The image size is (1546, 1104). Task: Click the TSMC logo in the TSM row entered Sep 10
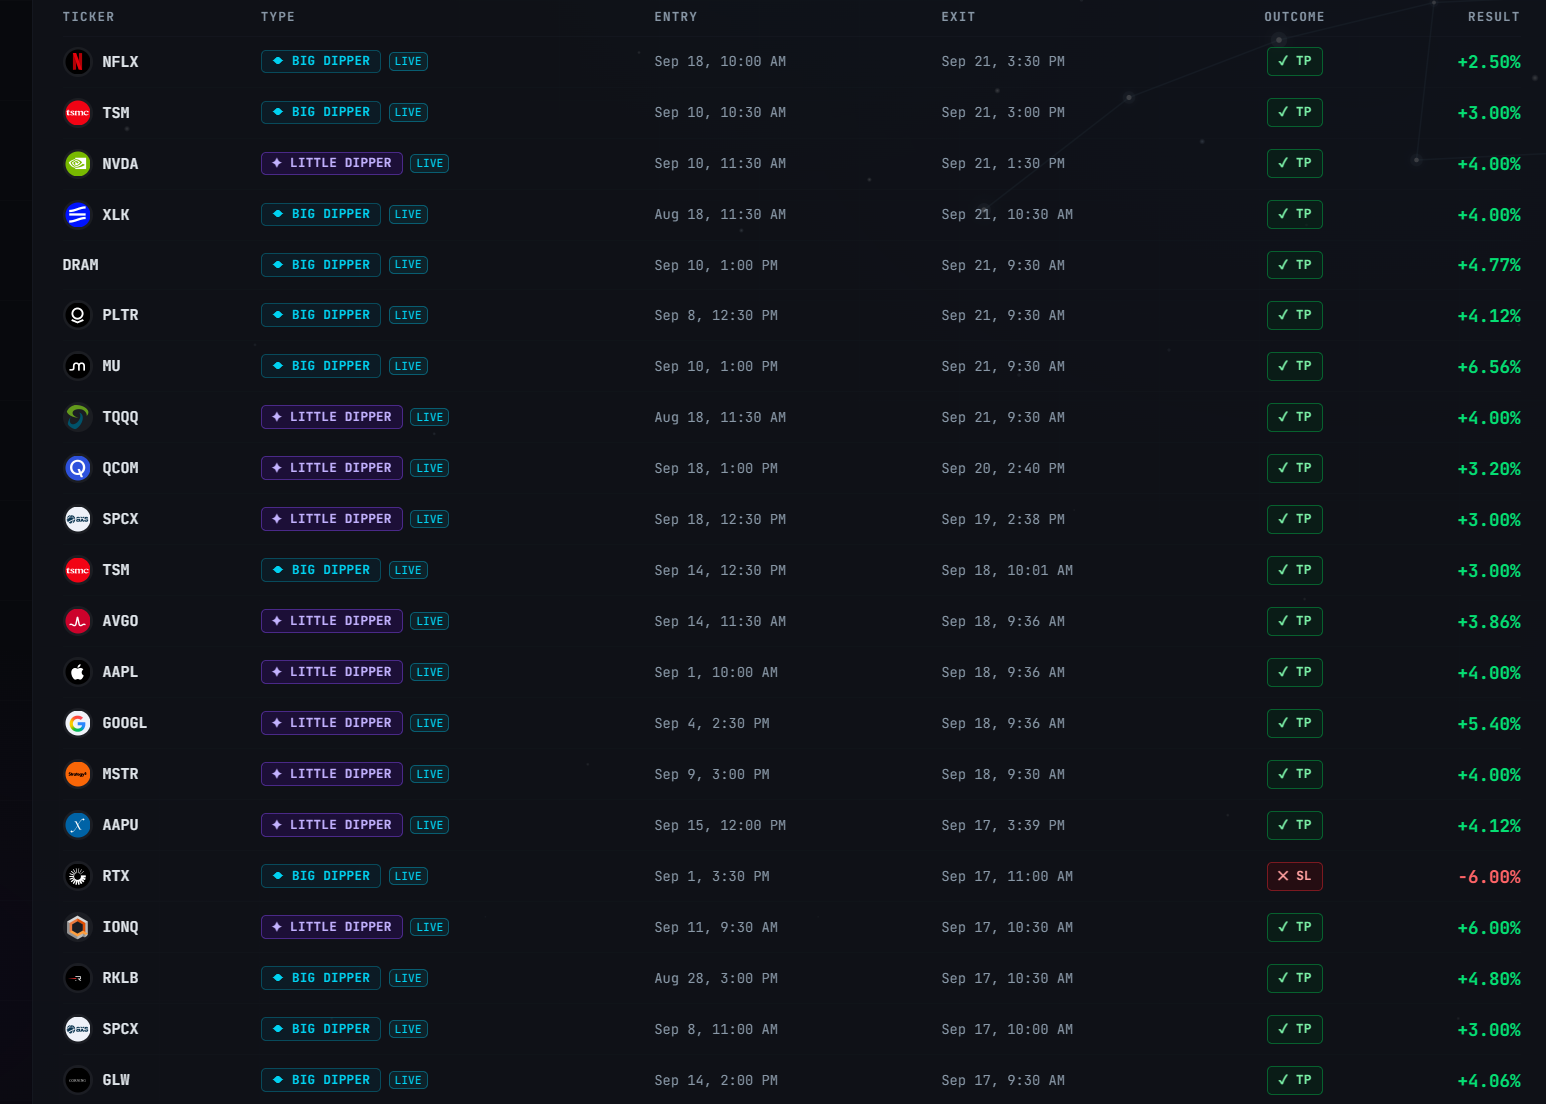78,113
